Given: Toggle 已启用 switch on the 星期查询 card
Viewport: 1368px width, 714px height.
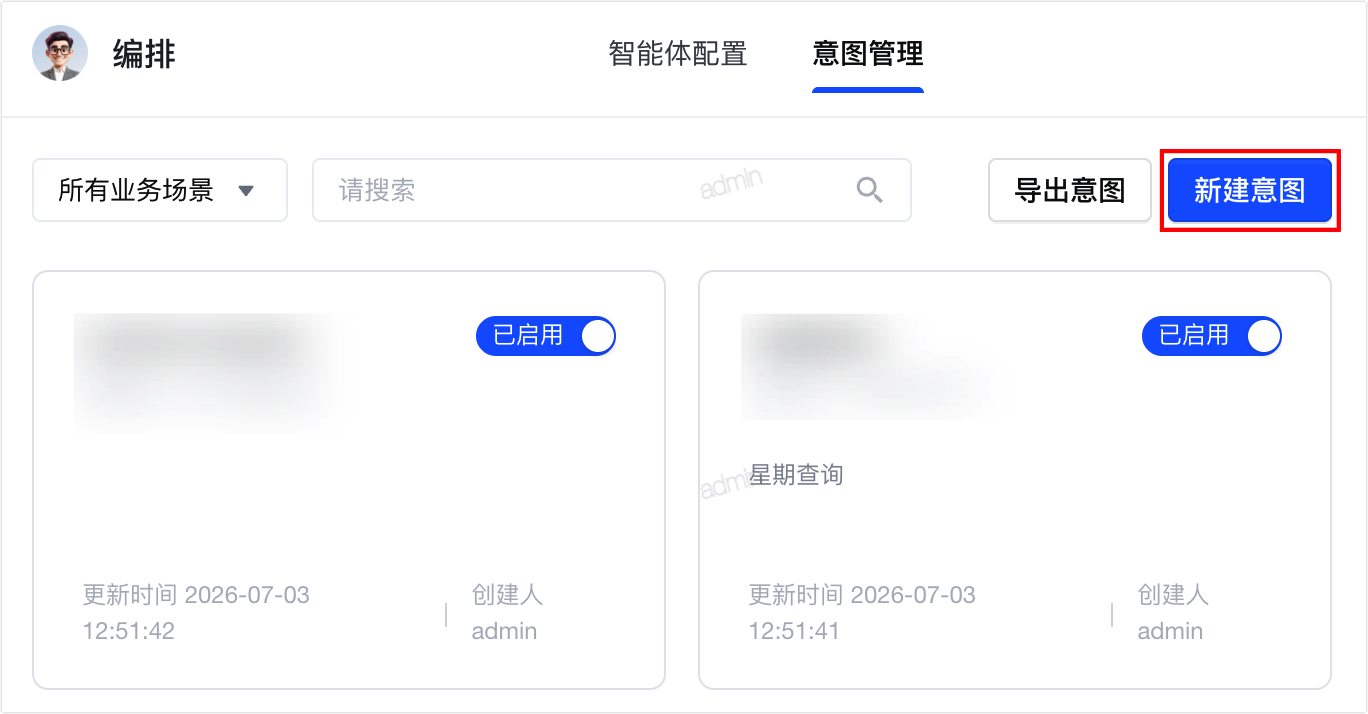Looking at the screenshot, I should 1212,336.
